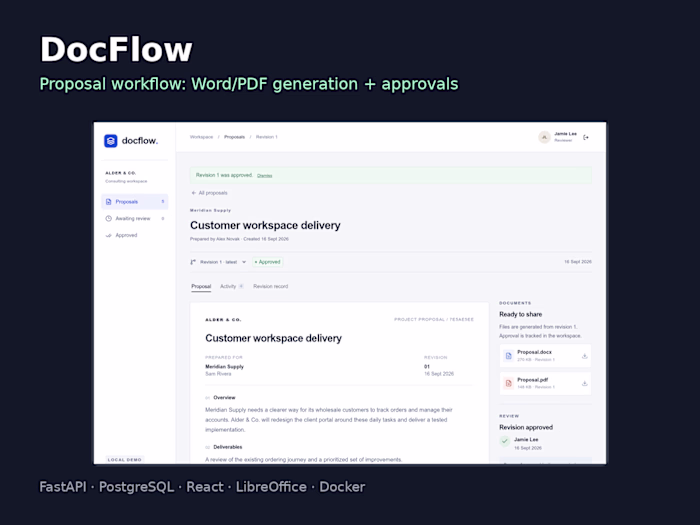Click the back arrow beside All proposals
This screenshot has height=525, width=700.
(x=193, y=193)
